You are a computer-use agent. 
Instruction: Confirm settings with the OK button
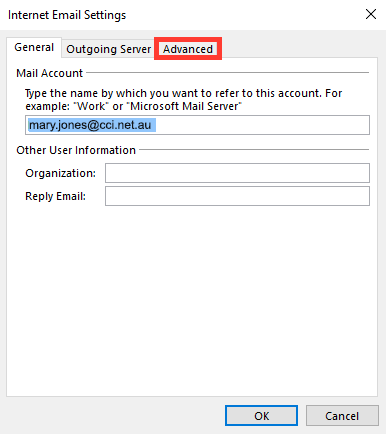[261, 416]
